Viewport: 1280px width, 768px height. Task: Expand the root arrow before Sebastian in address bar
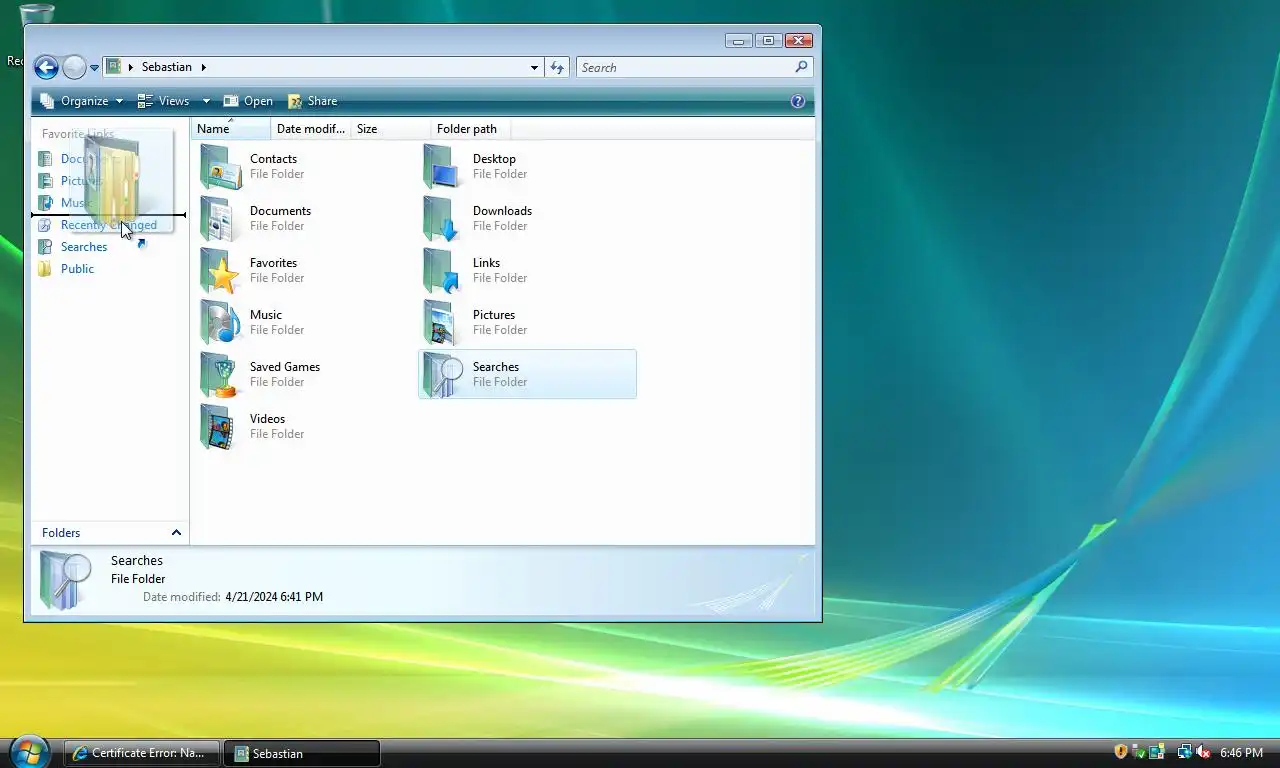(x=131, y=67)
